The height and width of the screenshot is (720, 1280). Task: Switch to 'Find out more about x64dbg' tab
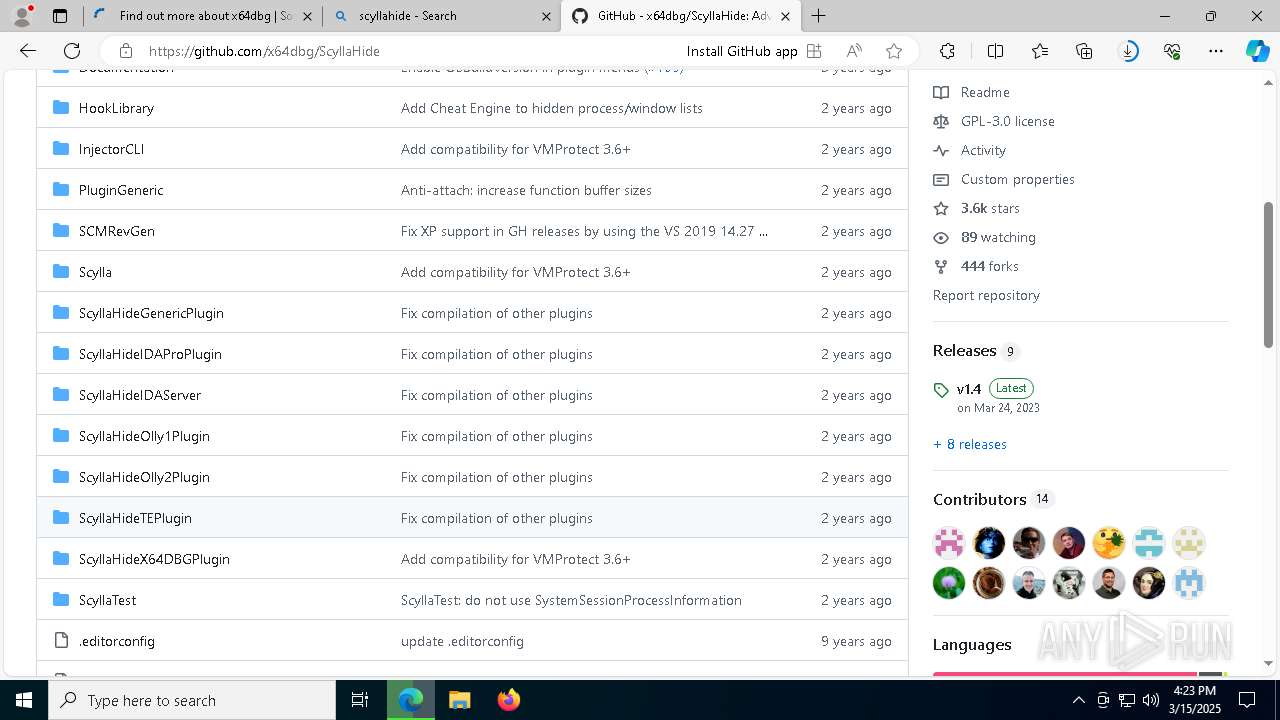click(x=205, y=16)
